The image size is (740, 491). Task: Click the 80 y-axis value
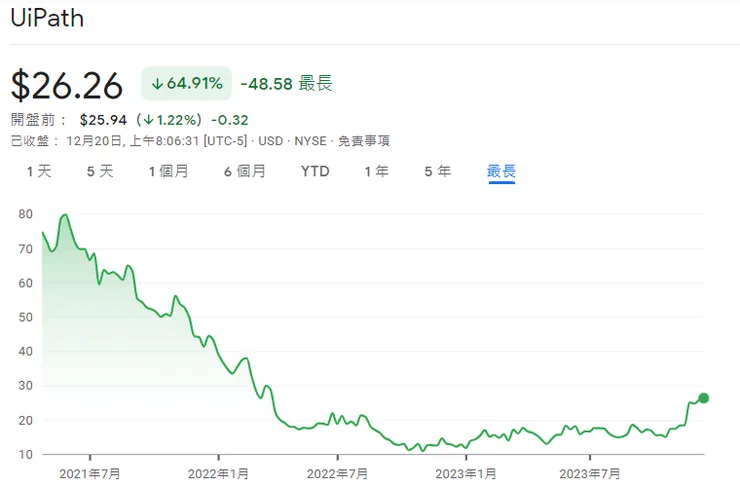[25, 214]
